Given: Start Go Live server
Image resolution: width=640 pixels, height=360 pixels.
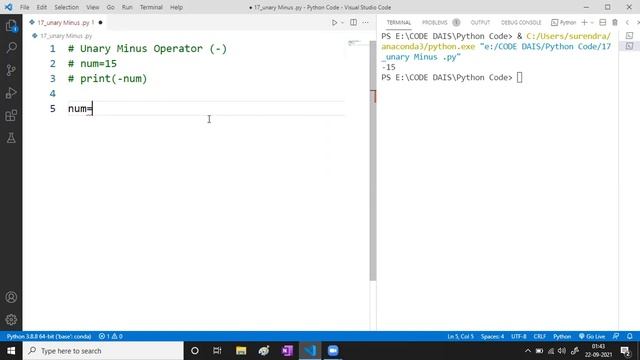Looking at the screenshot, I should (592, 336).
